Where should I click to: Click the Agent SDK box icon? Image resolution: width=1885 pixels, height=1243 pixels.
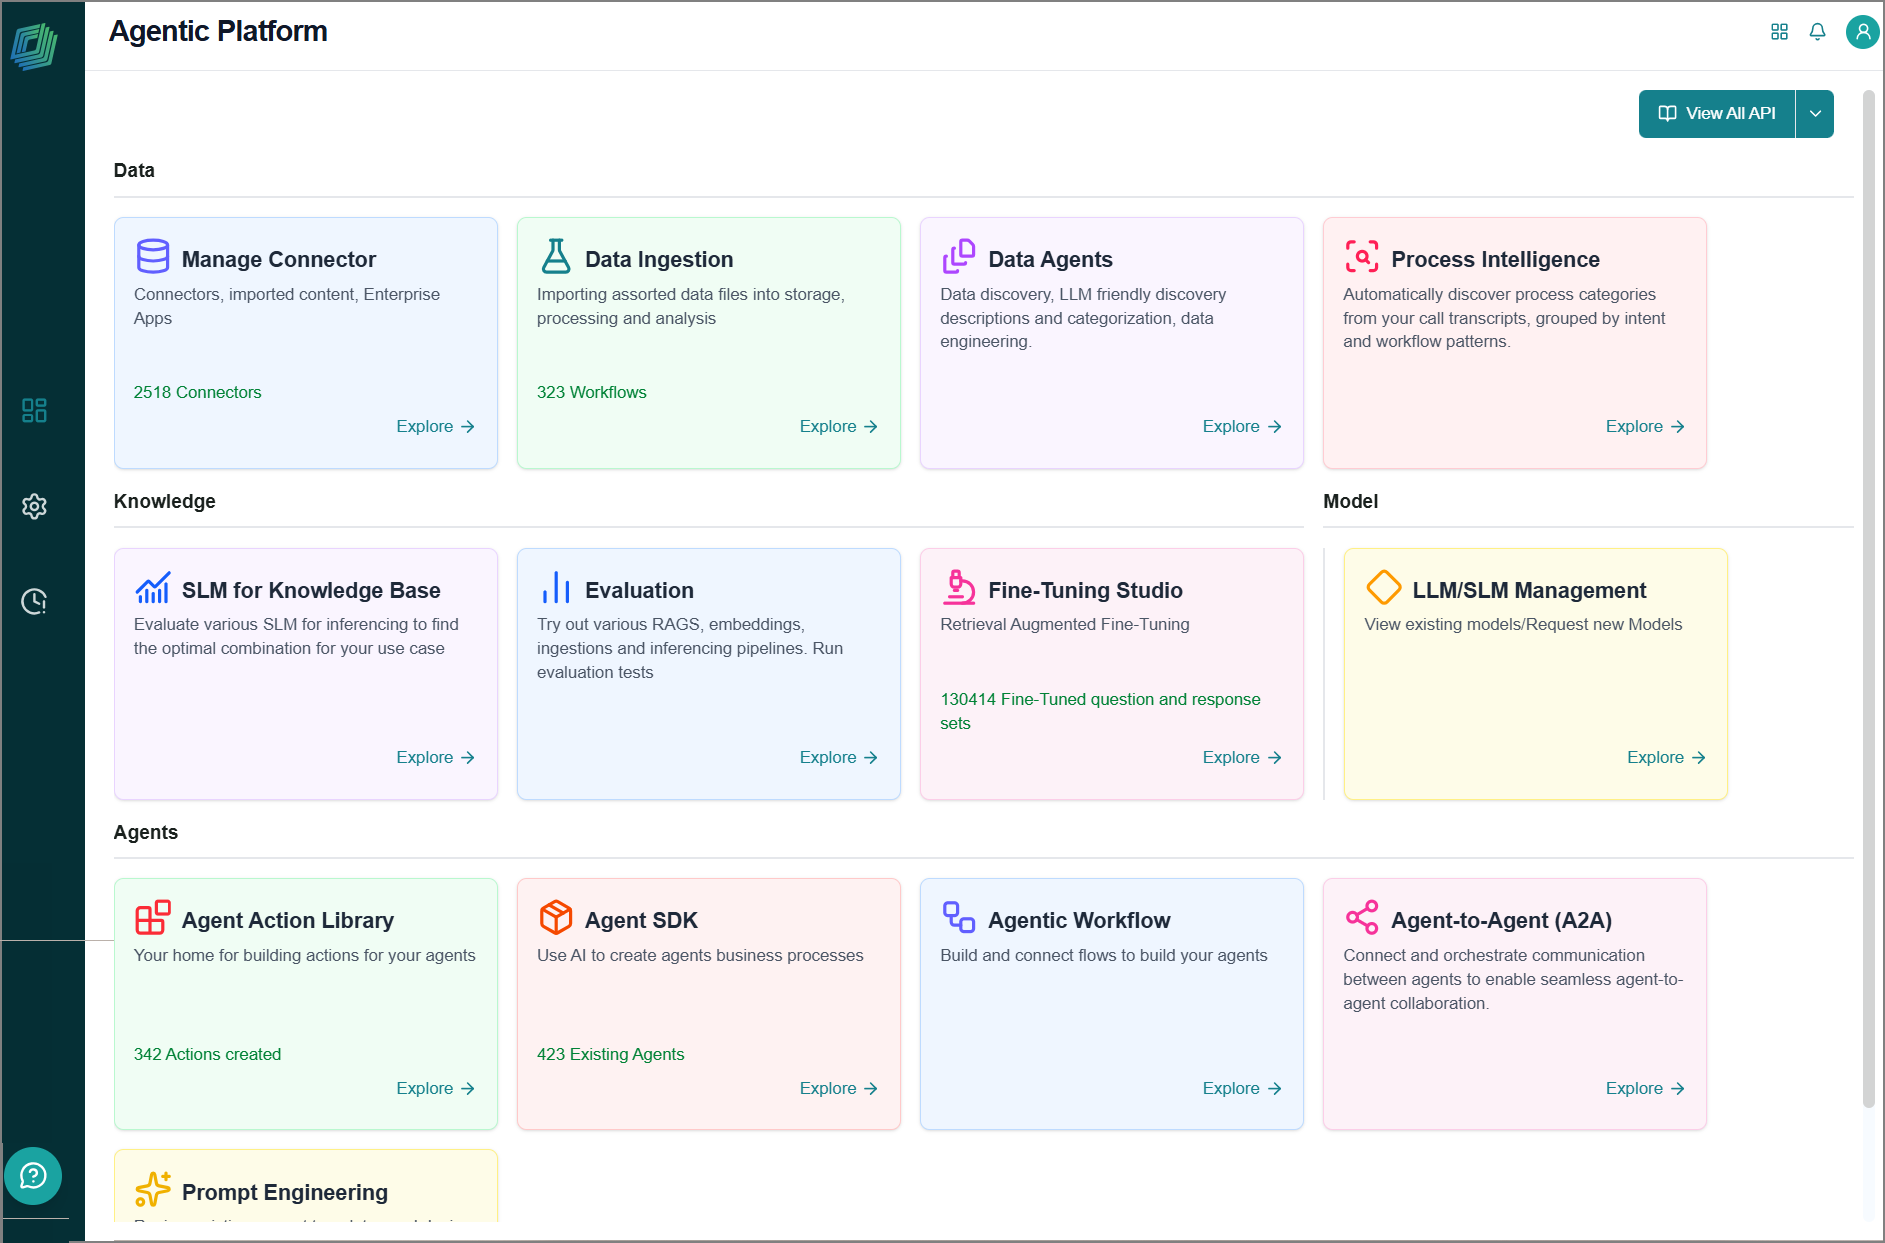point(556,917)
